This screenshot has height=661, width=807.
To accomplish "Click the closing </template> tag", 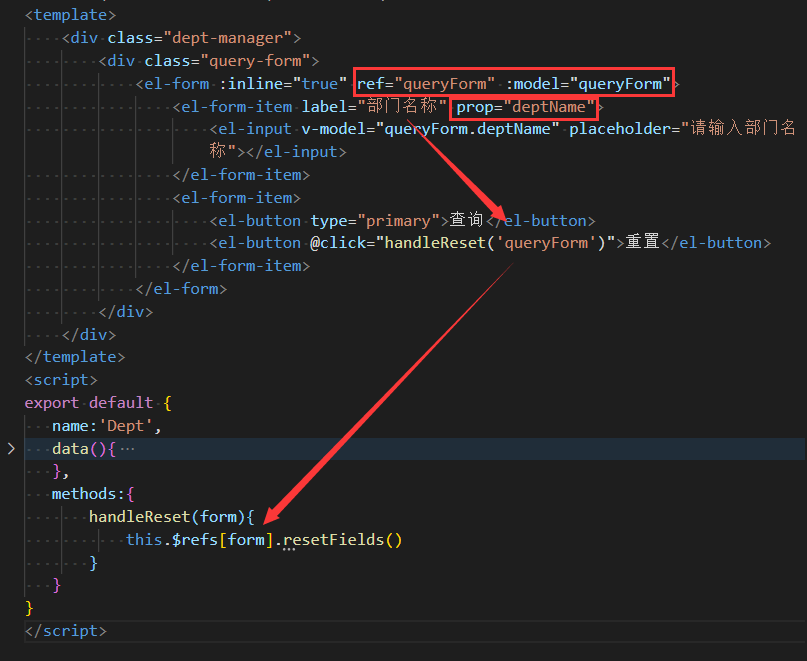I will [75, 357].
